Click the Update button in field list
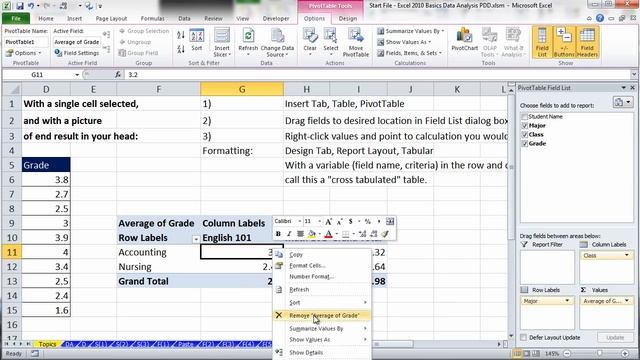640x360 pixels. 615,338
